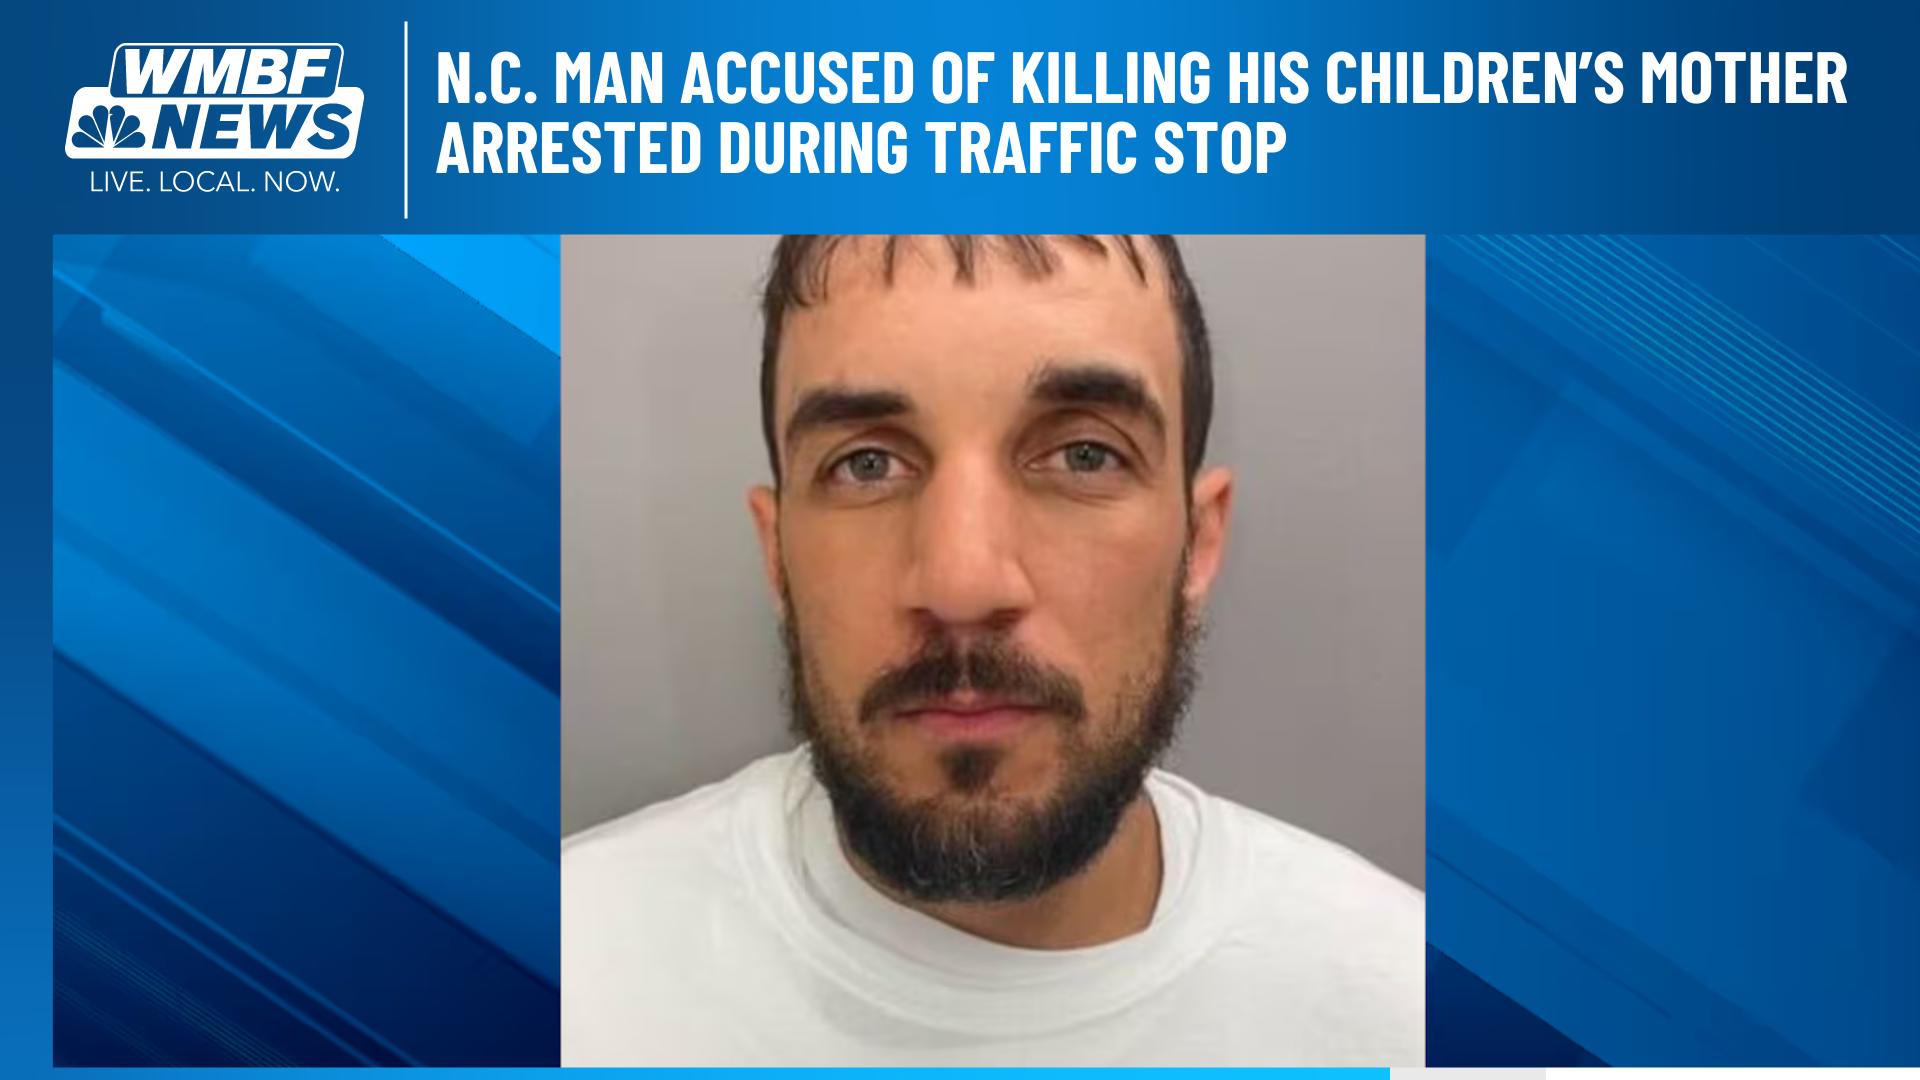Image resolution: width=1920 pixels, height=1080 pixels.
Task: Click the white end segment of bottom bar
Action: pyautogui.click(x=1733, y=1074)
